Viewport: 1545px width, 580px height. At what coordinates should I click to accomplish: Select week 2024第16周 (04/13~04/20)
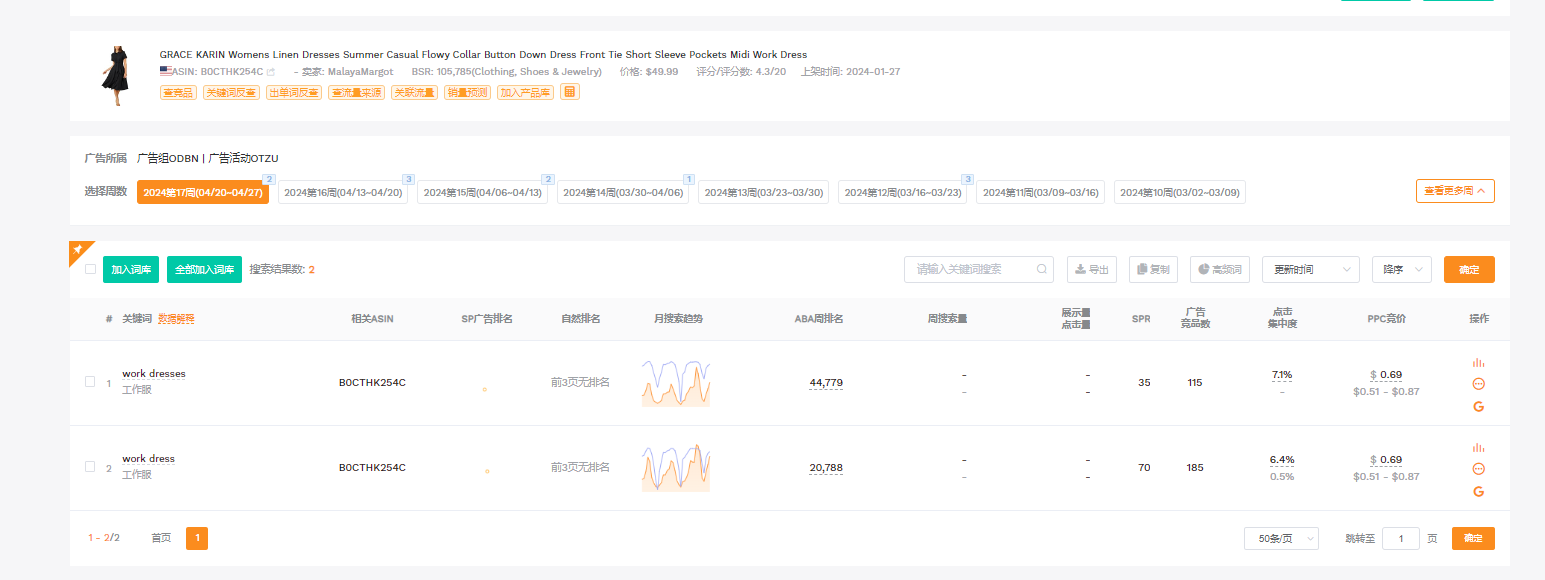(x=343, y=192)
